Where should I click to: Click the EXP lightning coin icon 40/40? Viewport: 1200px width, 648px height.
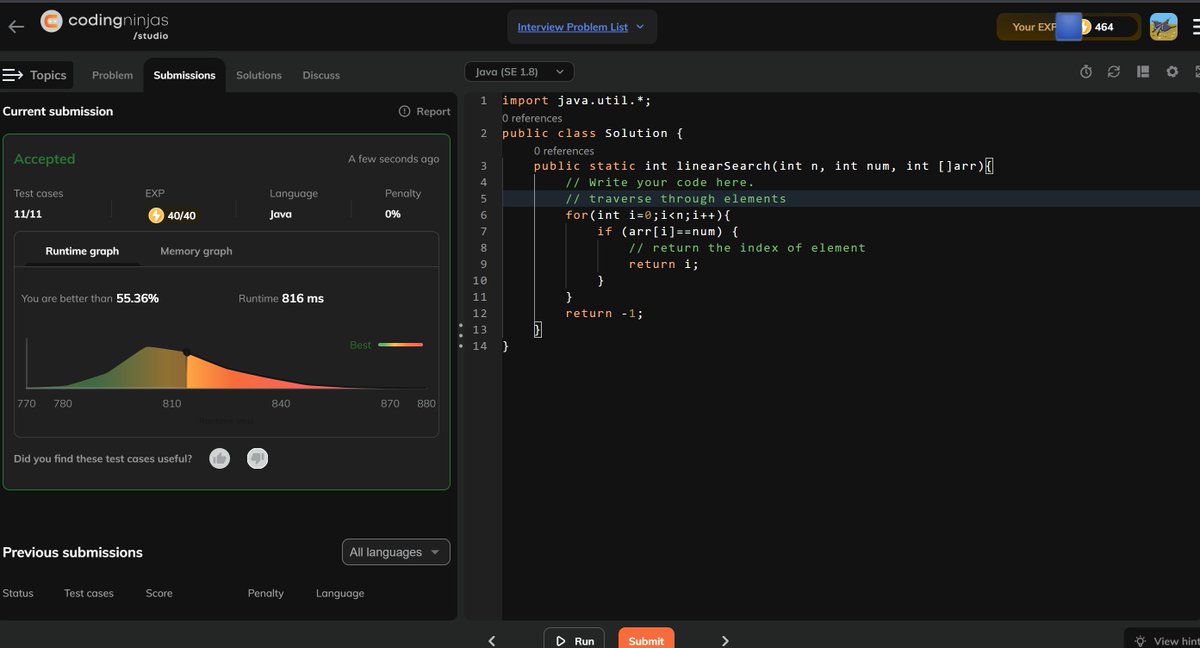156,215
